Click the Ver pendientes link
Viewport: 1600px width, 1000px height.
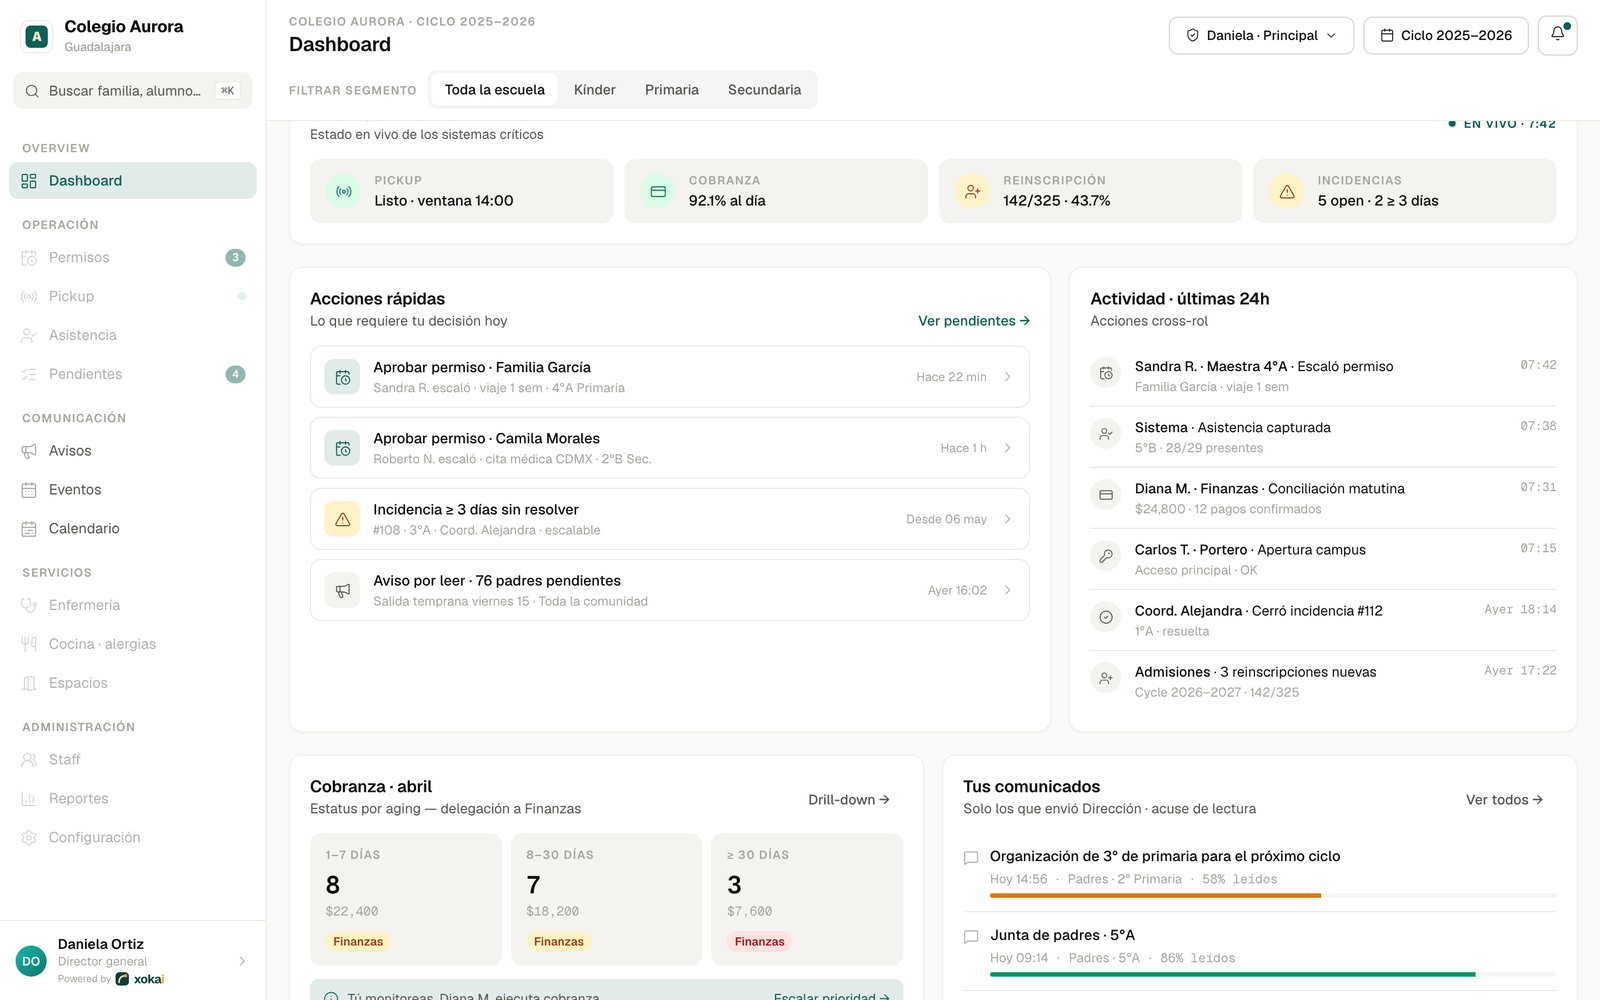tap(974, 321)
